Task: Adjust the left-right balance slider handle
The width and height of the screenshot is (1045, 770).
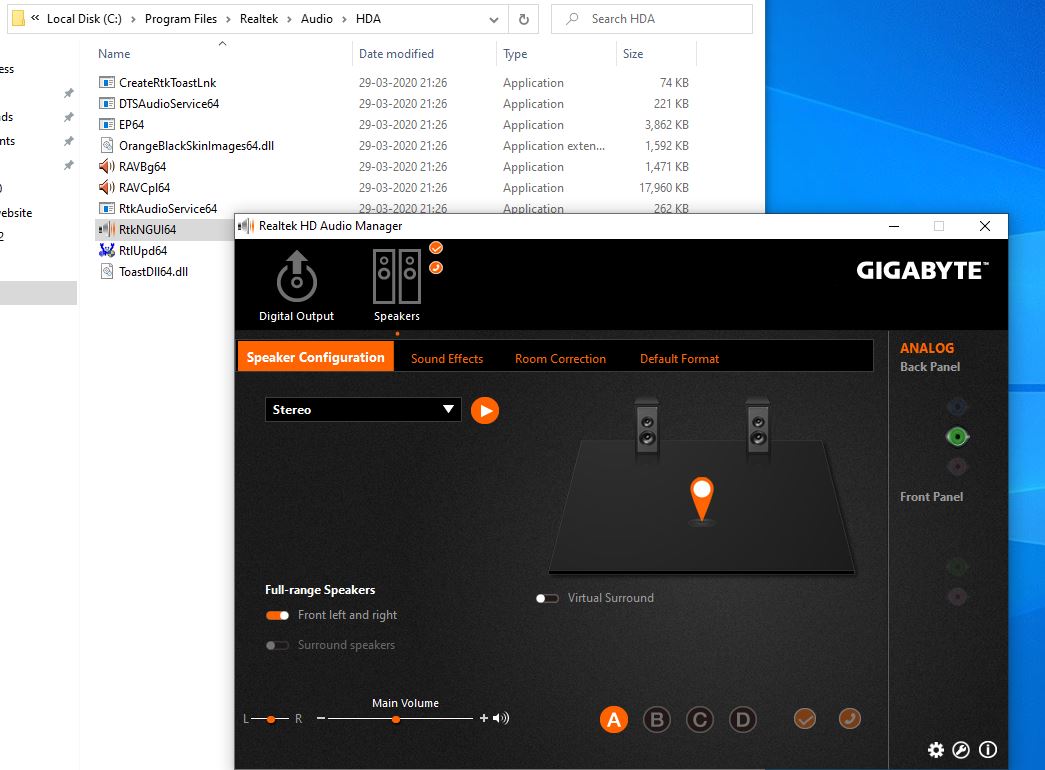Action: pyautogui.click(x=271, y=719)
